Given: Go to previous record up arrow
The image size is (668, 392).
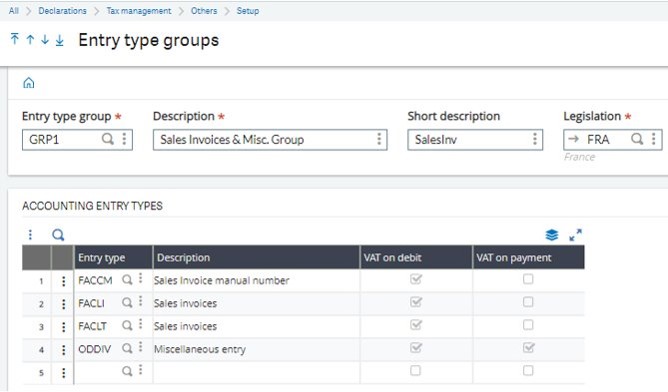Looking at the screenshot, I should [x=30, y=40].
